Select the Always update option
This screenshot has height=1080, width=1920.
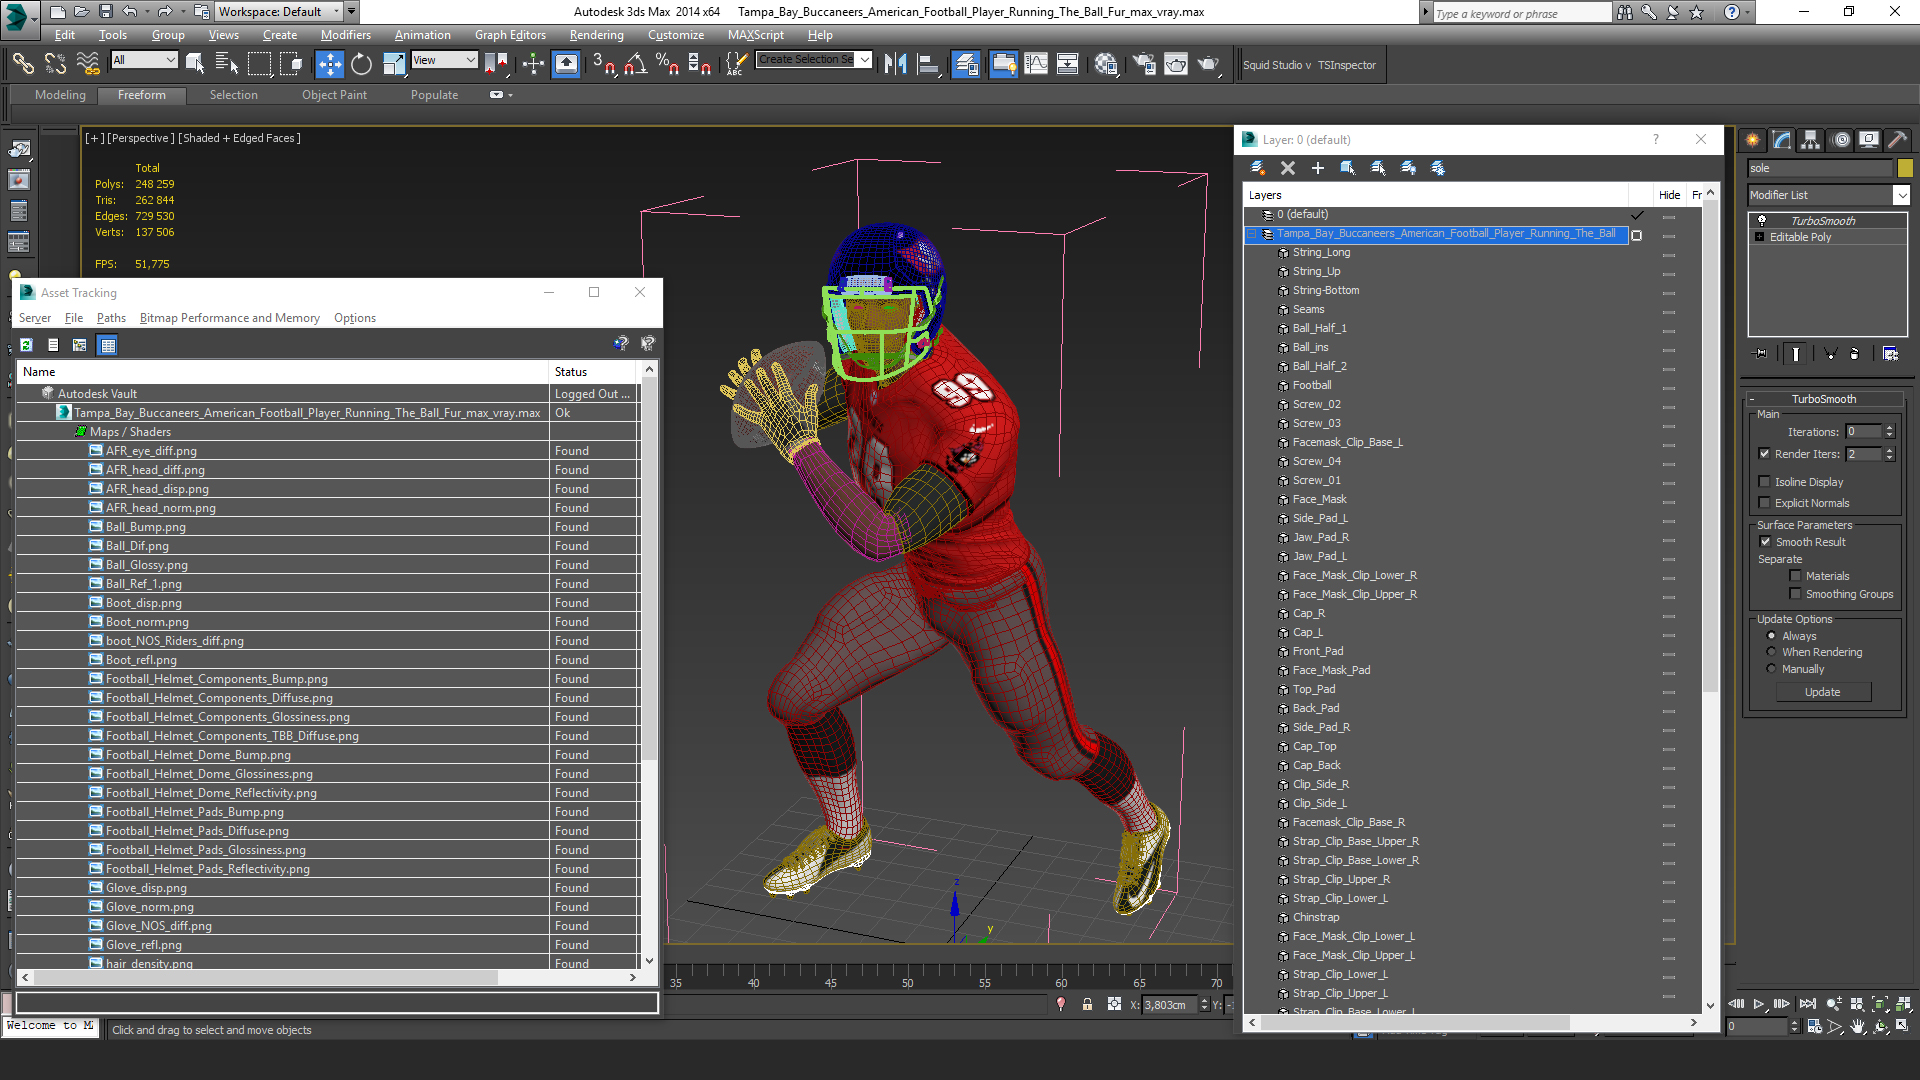[x=1772, y=636]
